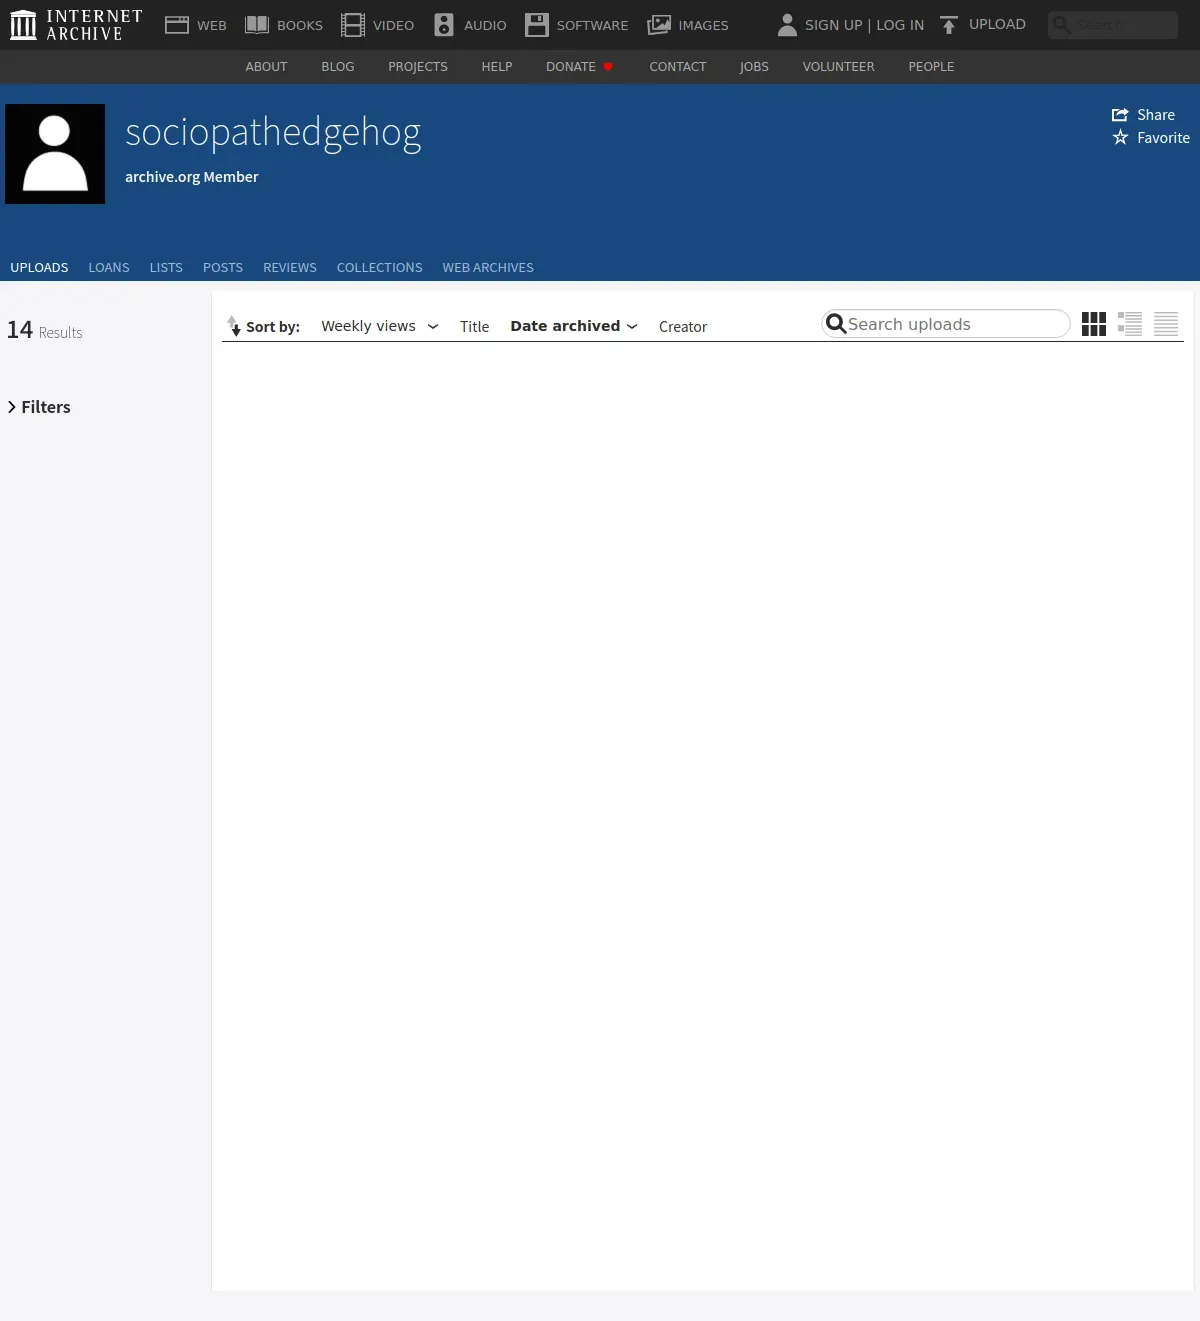
Task: Click the 14 Results count text
Action: tap(45, 330)
